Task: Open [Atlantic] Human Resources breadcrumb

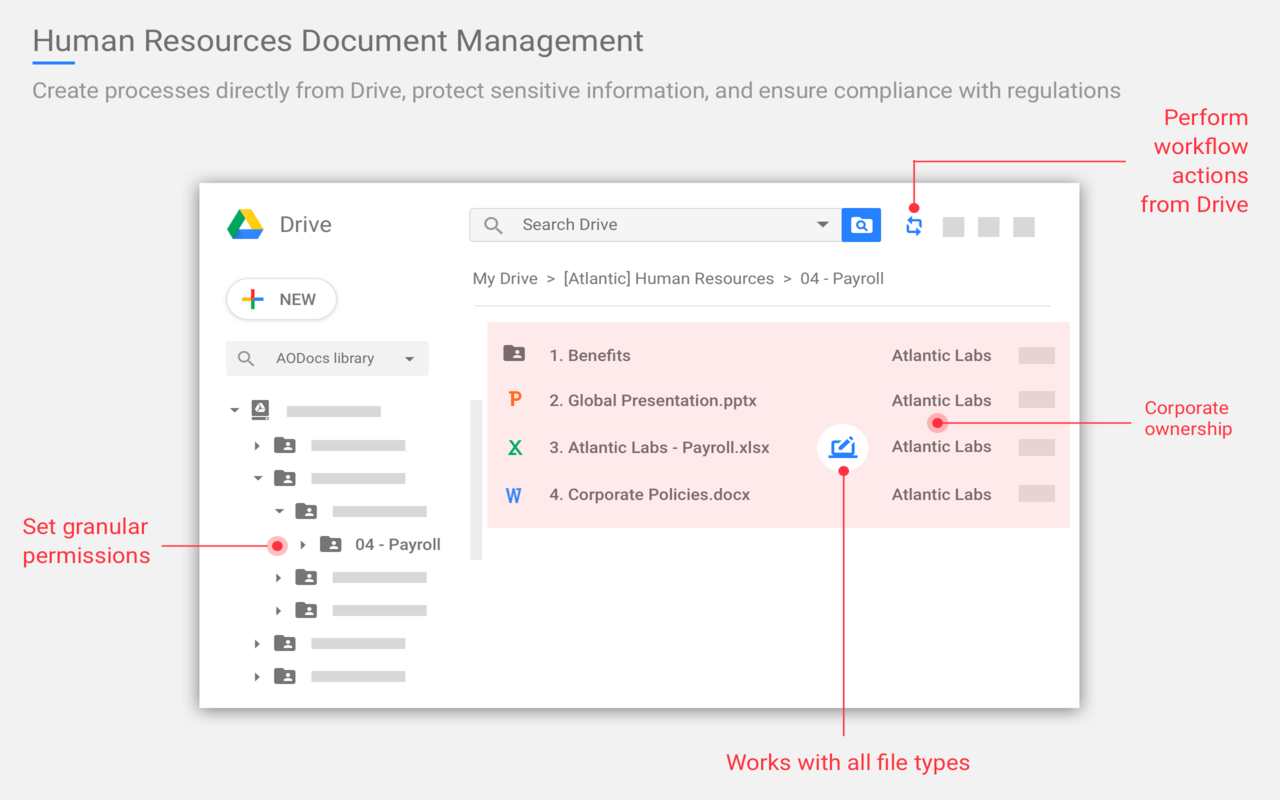Action: 669,279
